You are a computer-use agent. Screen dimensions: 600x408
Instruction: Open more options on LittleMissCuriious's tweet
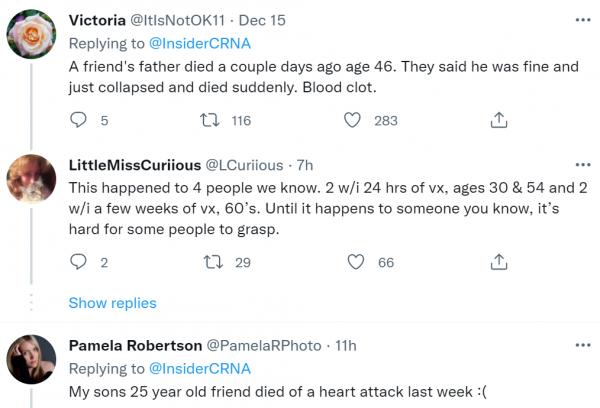(x=583, y=164)
